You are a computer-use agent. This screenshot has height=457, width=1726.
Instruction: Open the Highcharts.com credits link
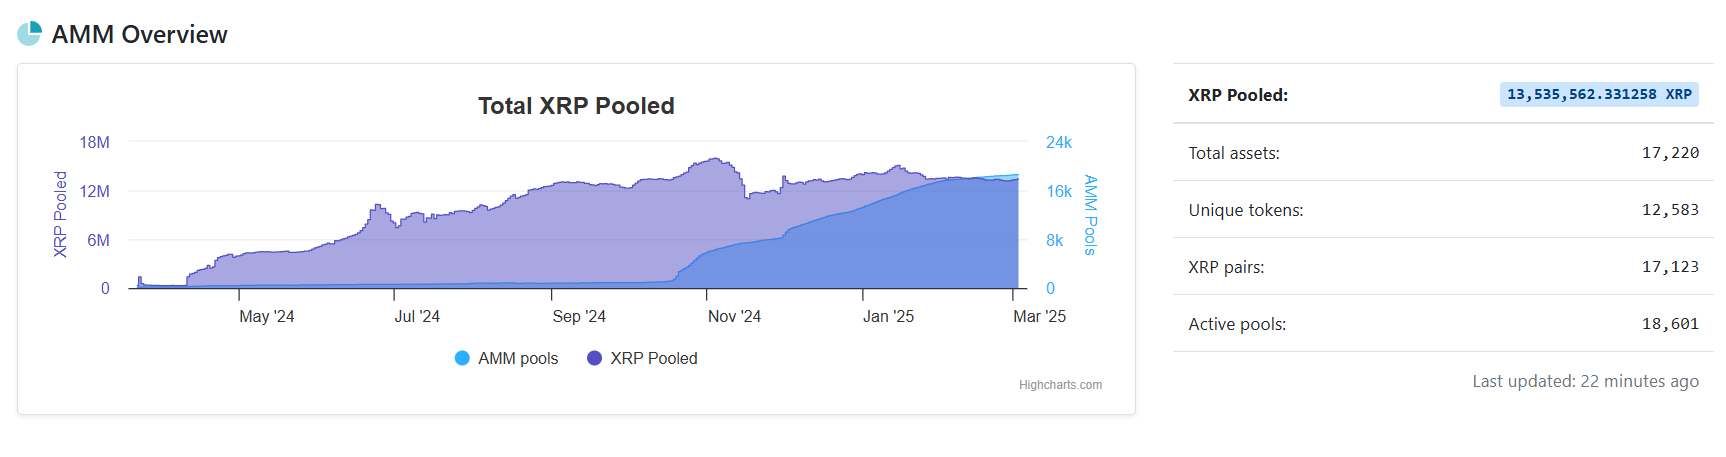[1060, 385]
